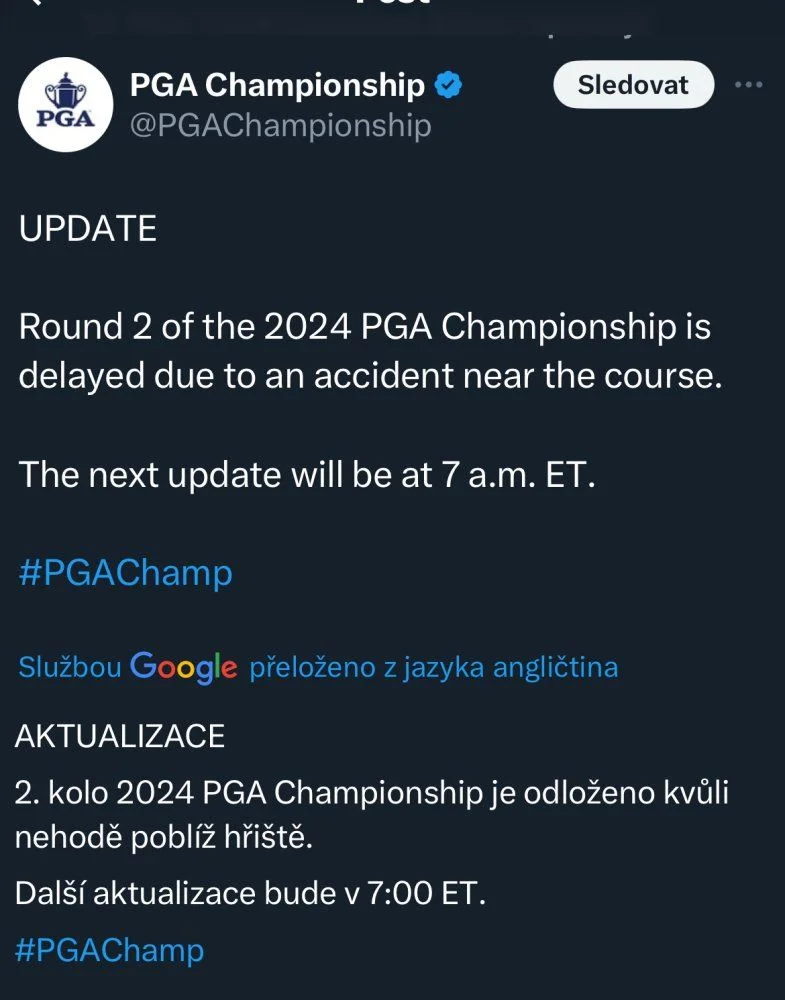Tap the 'nehodě poblíž hřiště' line
This screenshot has height=1000, width=785.
(164, 837)
